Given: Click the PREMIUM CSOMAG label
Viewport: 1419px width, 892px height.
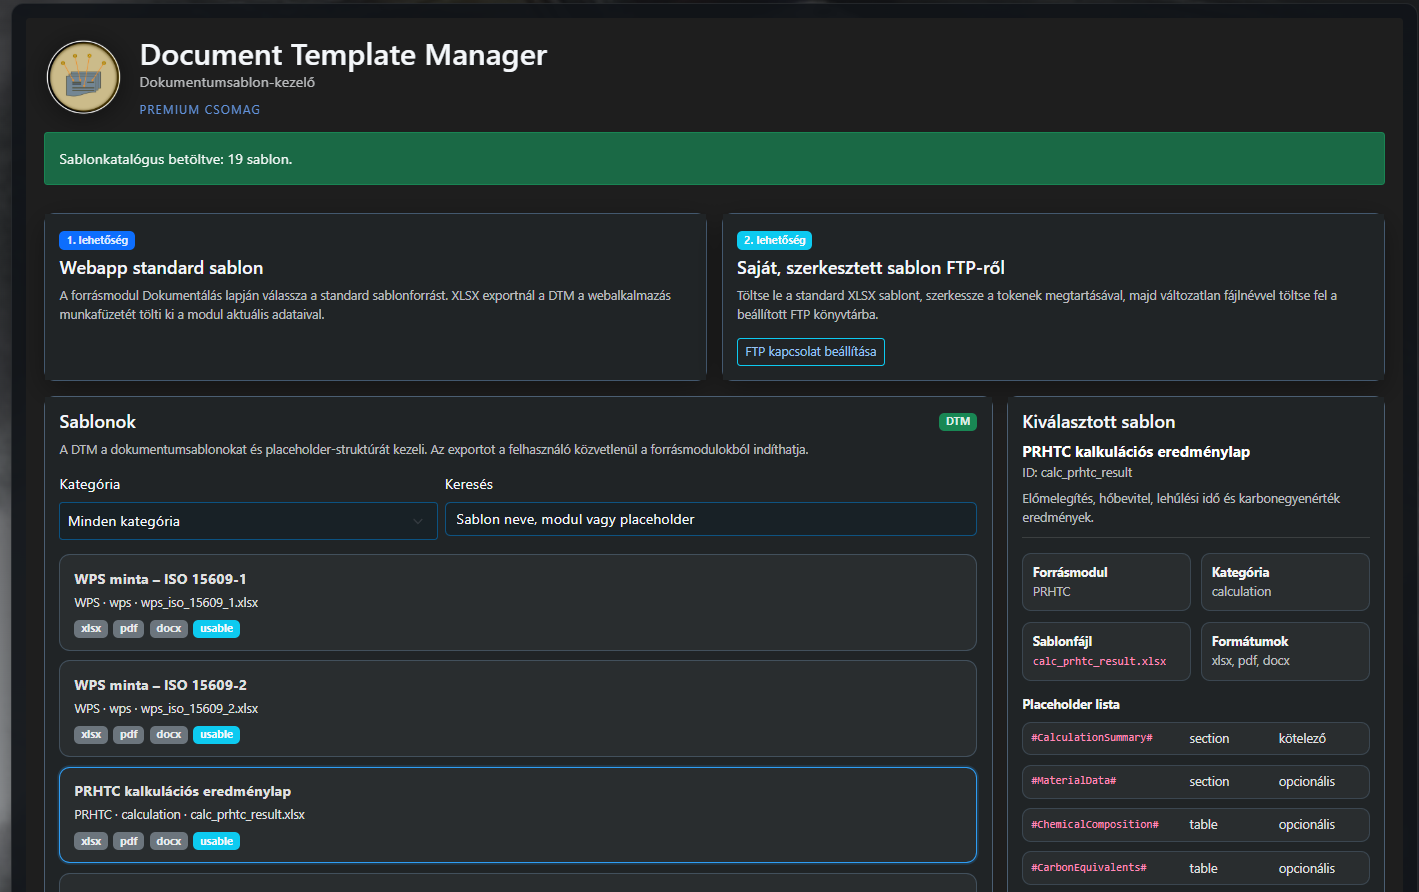Looking at the screenshot, I should (200, 110).
